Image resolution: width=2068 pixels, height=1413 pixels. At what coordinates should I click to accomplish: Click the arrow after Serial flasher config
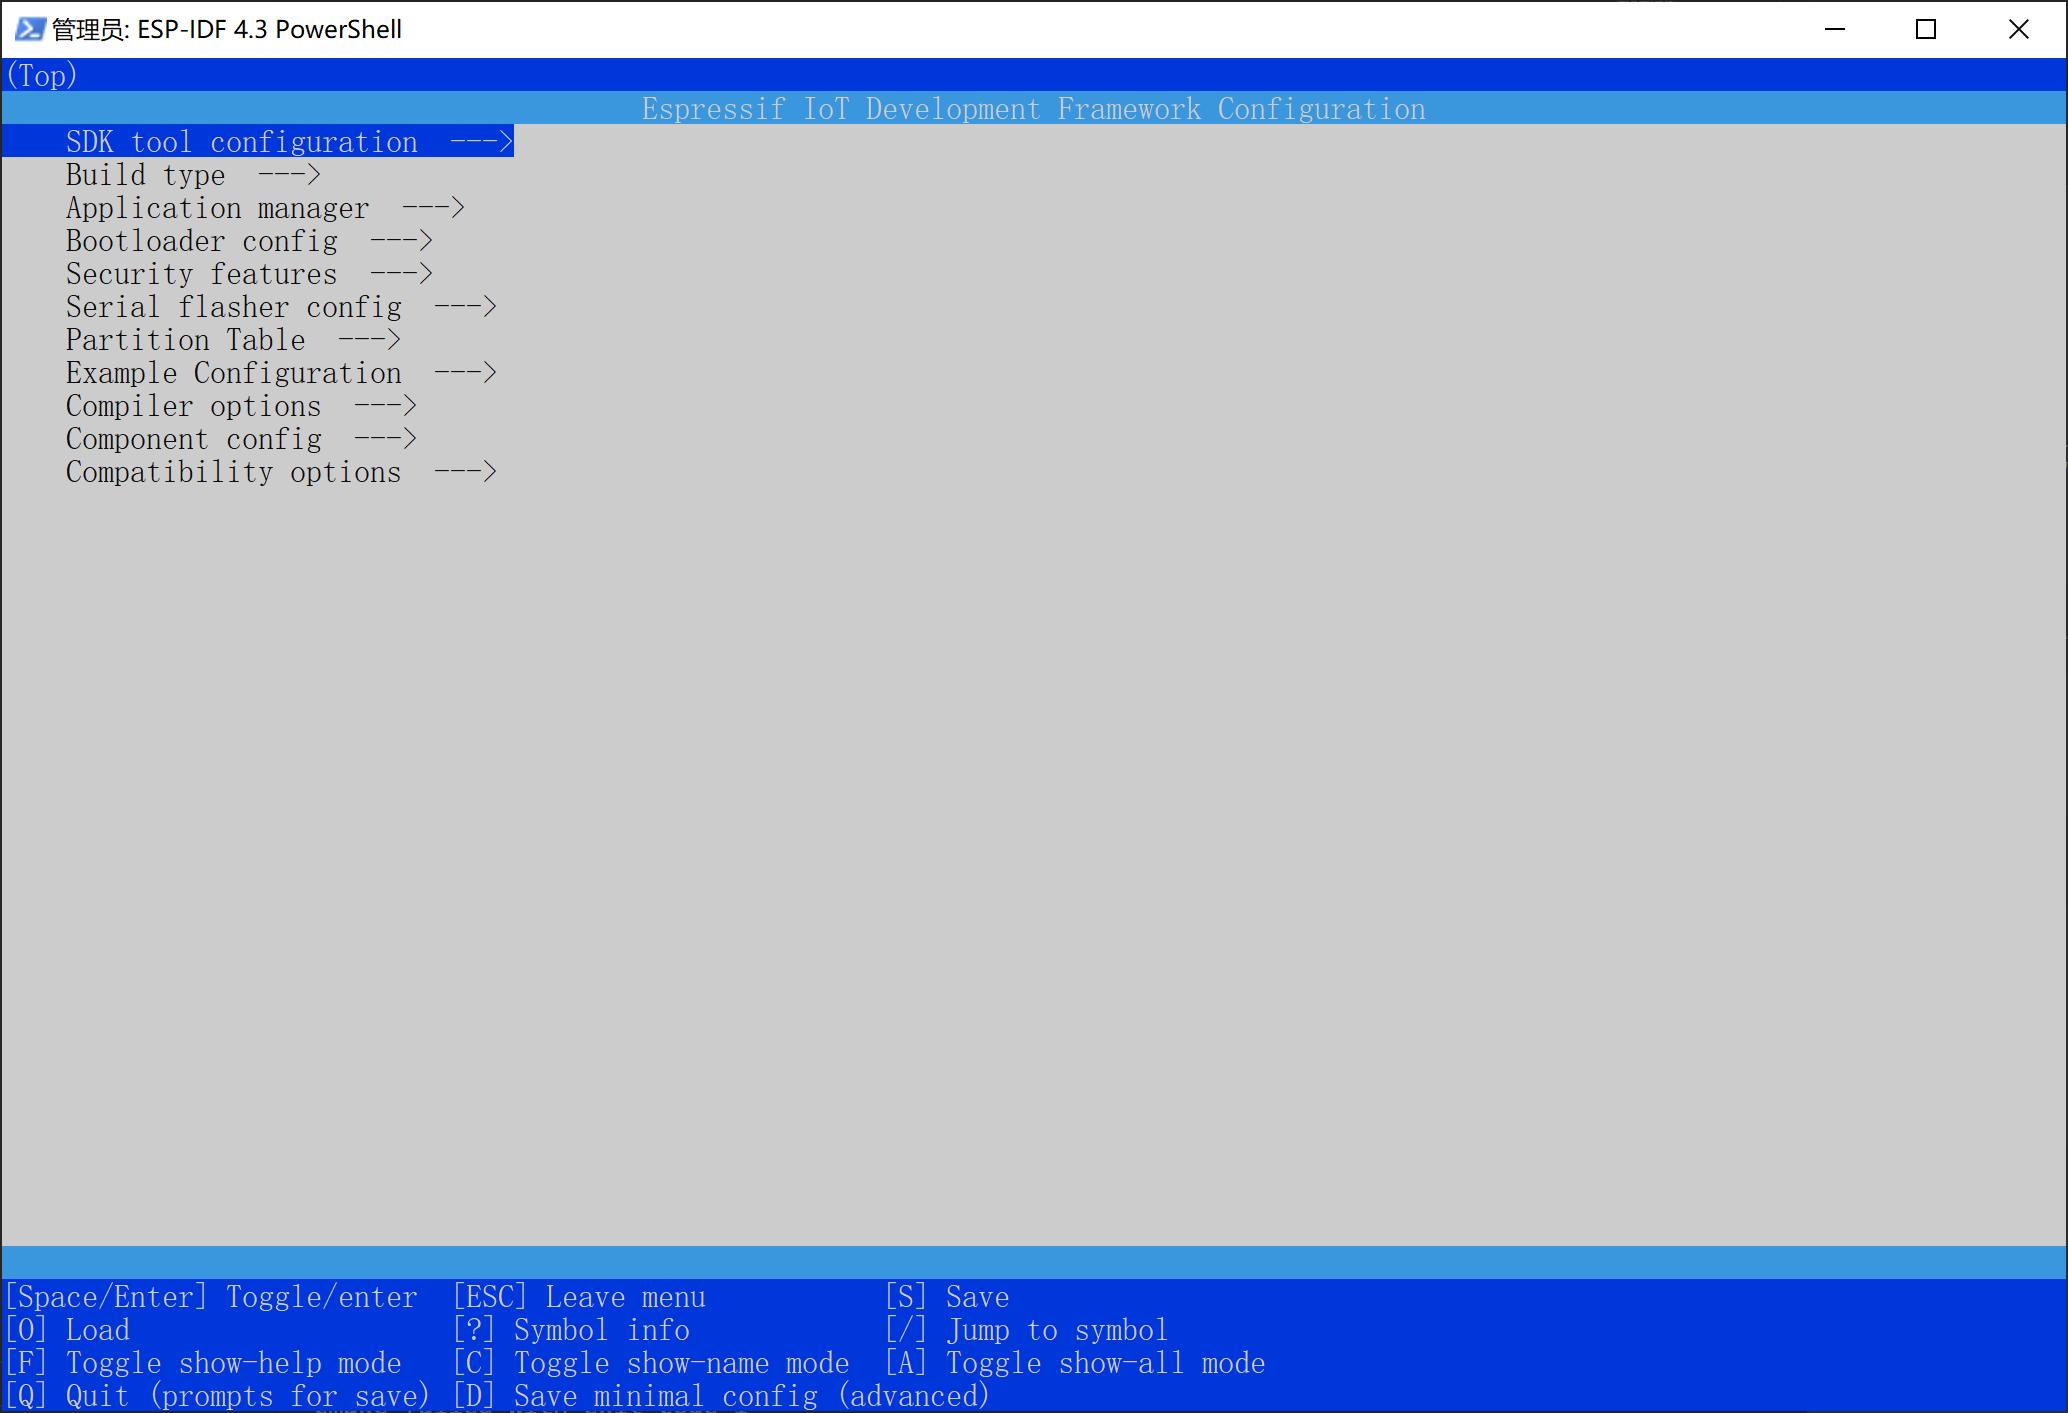[465, 306]
